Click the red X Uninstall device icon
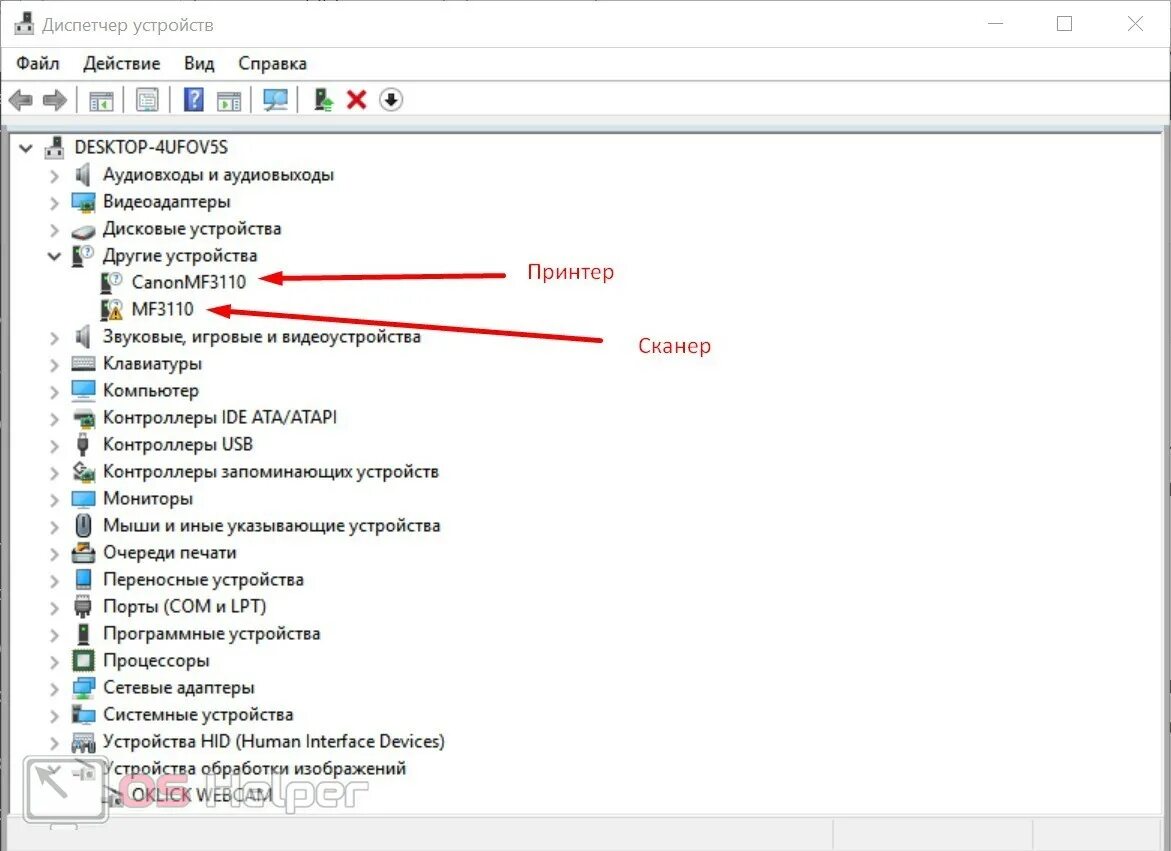The width and height of the screenshot is (1171, 851). [x=356, y=99]
